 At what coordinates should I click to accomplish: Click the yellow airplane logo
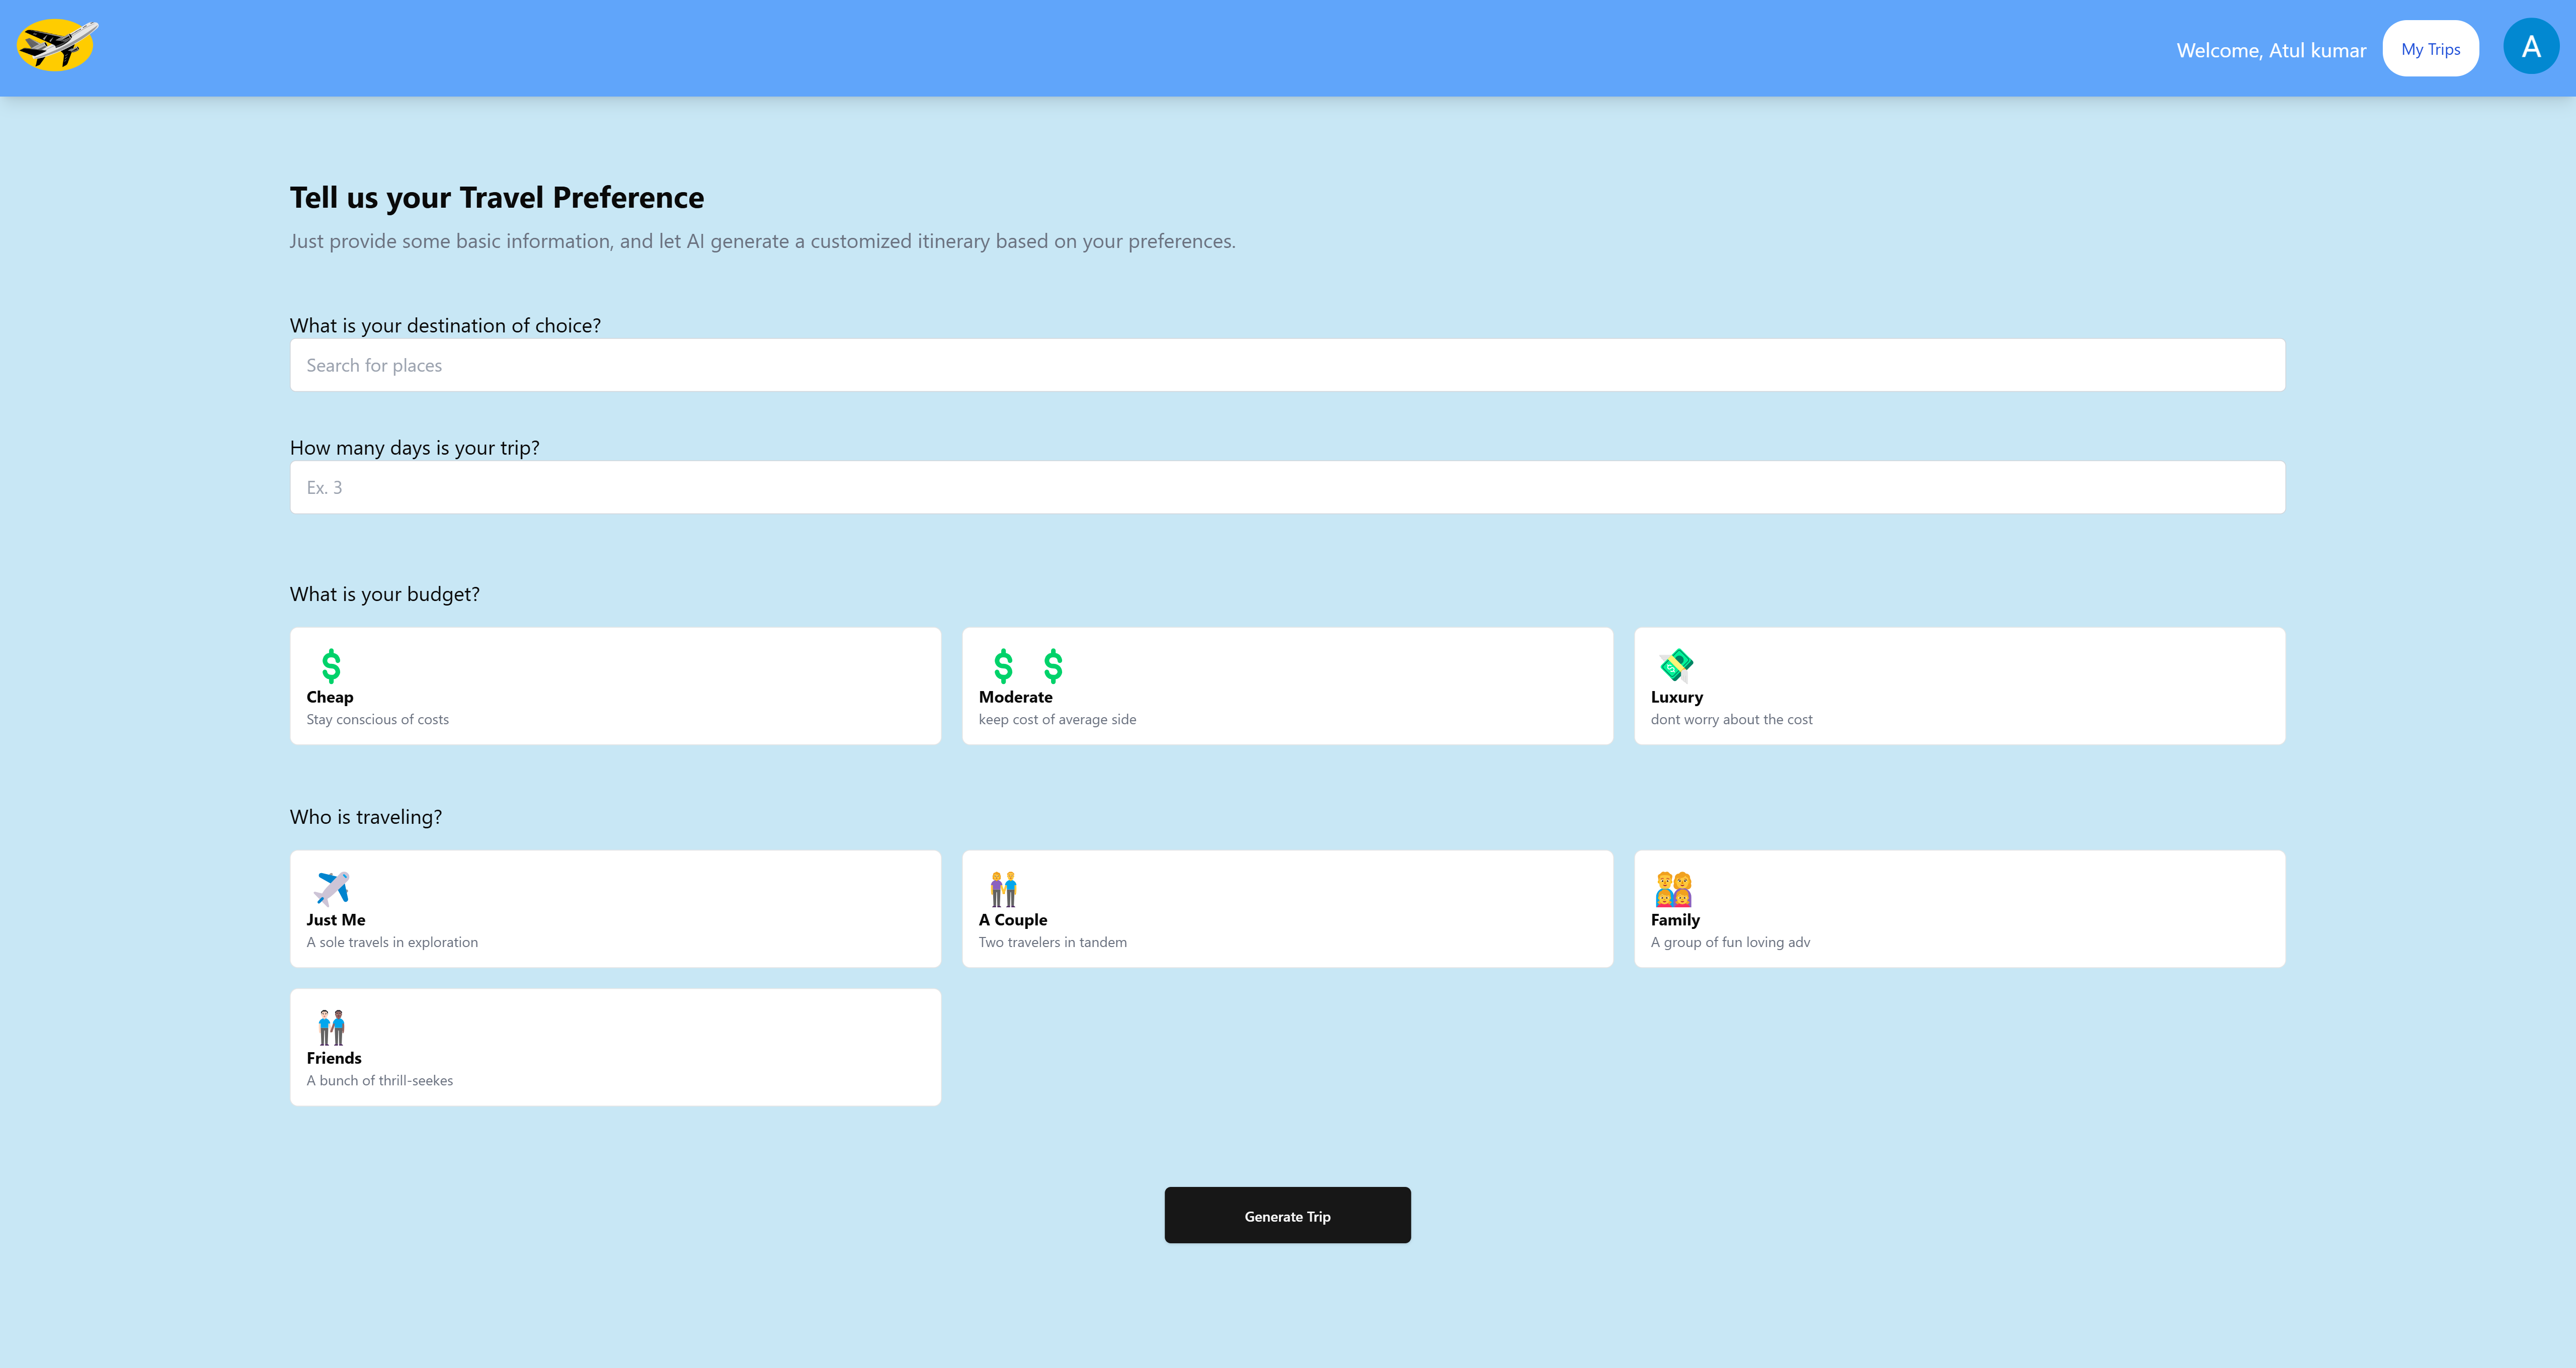57,46
